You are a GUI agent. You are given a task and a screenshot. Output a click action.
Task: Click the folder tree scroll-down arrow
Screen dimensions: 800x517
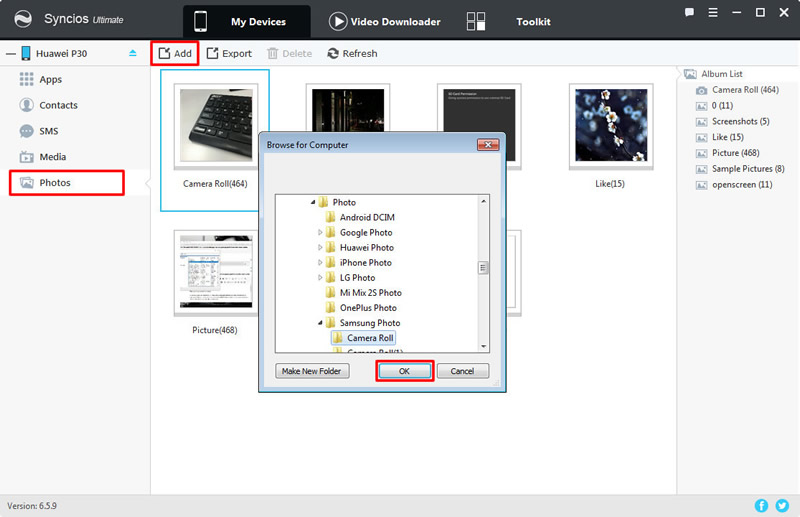coord(483,347)
